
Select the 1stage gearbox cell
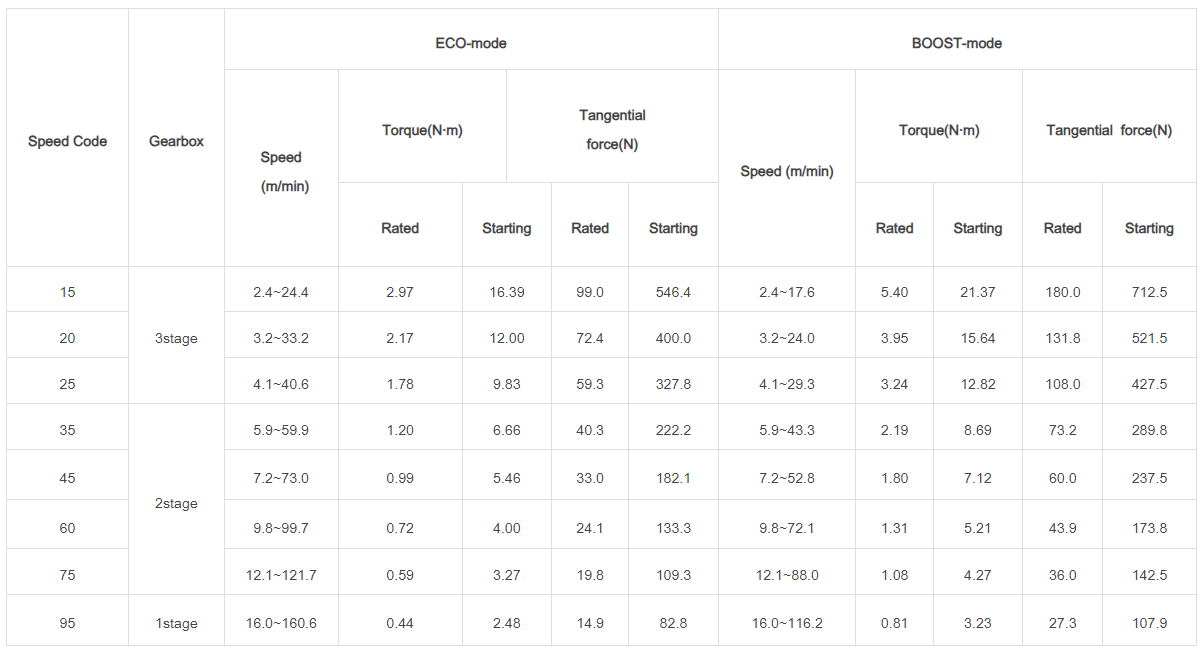tap(176, 623)
